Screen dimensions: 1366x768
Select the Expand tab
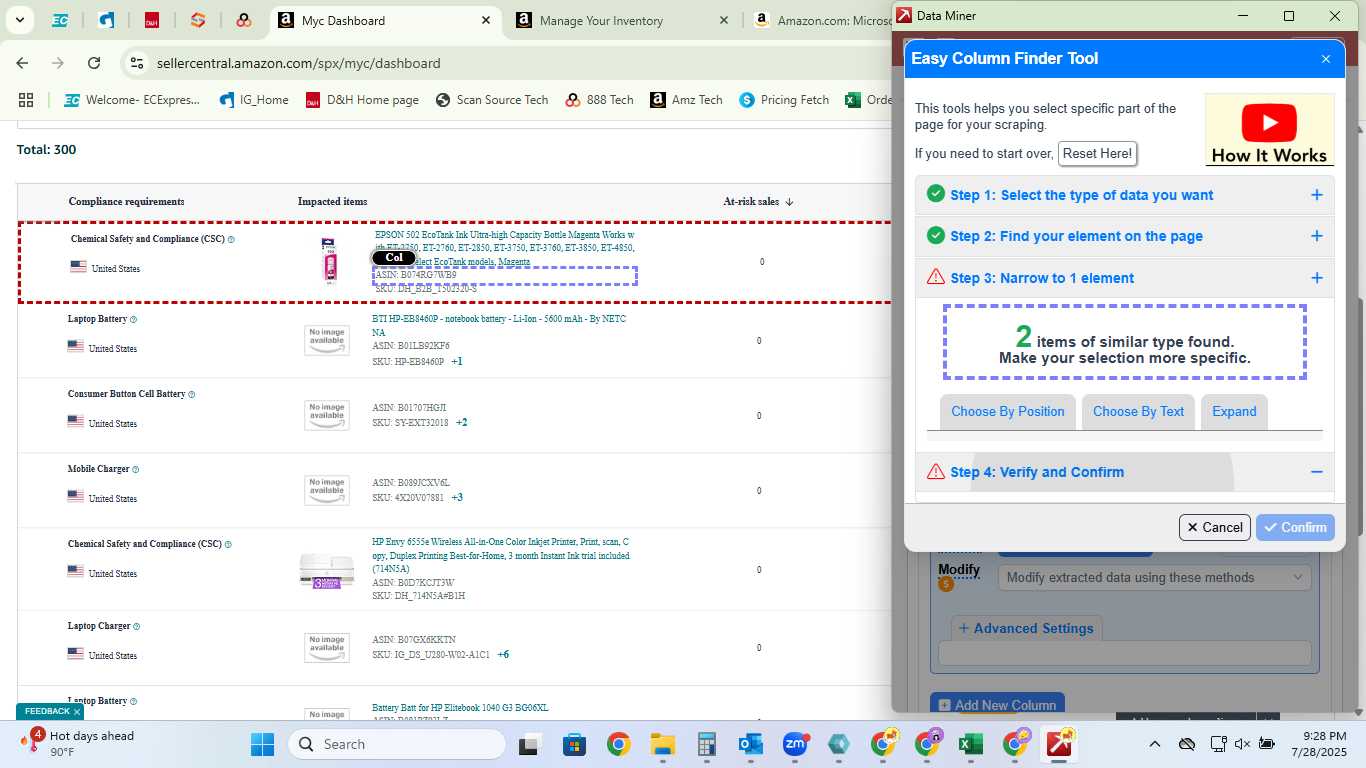click(1234, 412)
